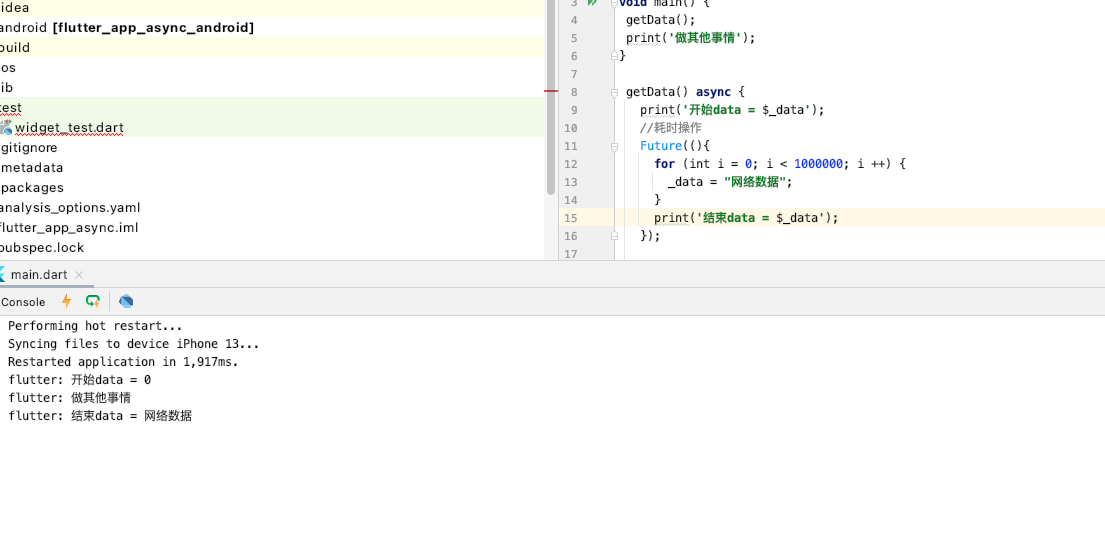
Task: Click the "网络数据" string on line 13
Action: point(755,182)
